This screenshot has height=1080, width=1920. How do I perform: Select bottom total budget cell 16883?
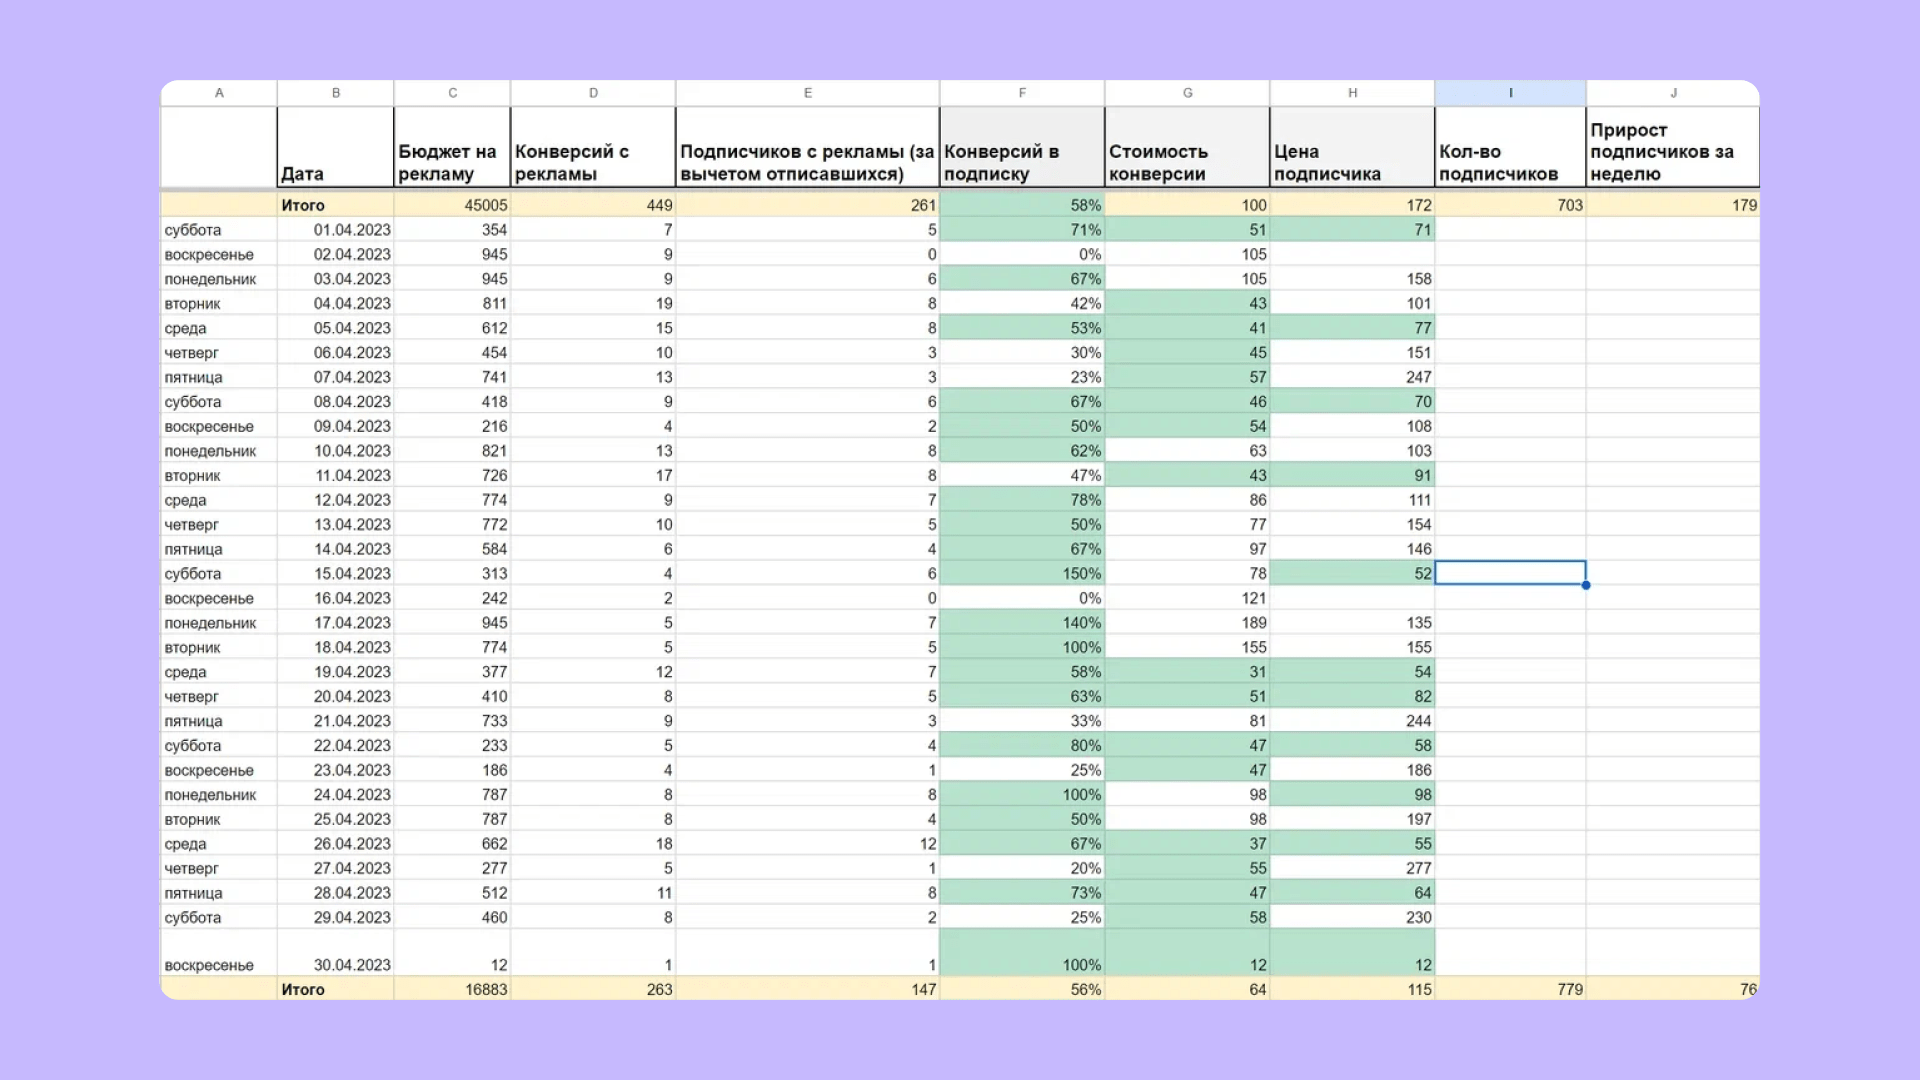[x=453, y=989]
